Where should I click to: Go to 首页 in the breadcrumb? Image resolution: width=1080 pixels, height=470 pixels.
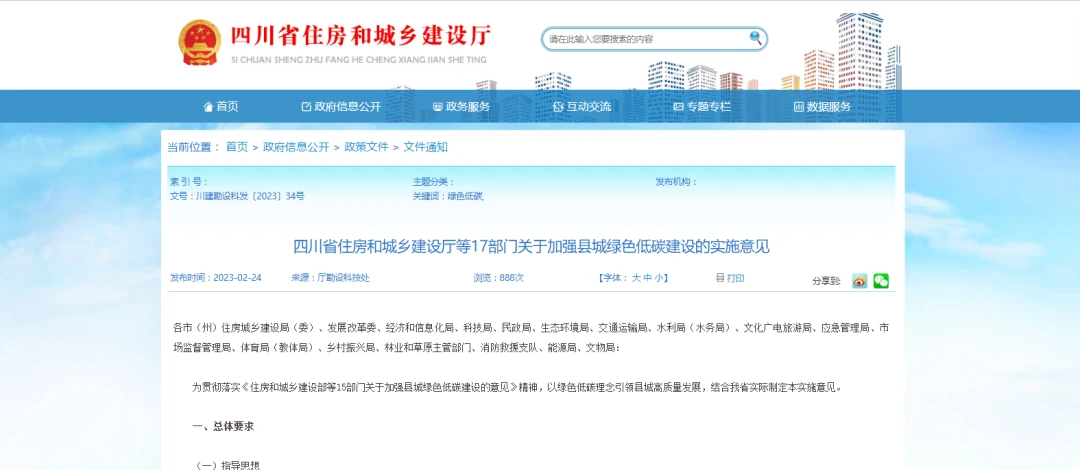coord(237,147)
